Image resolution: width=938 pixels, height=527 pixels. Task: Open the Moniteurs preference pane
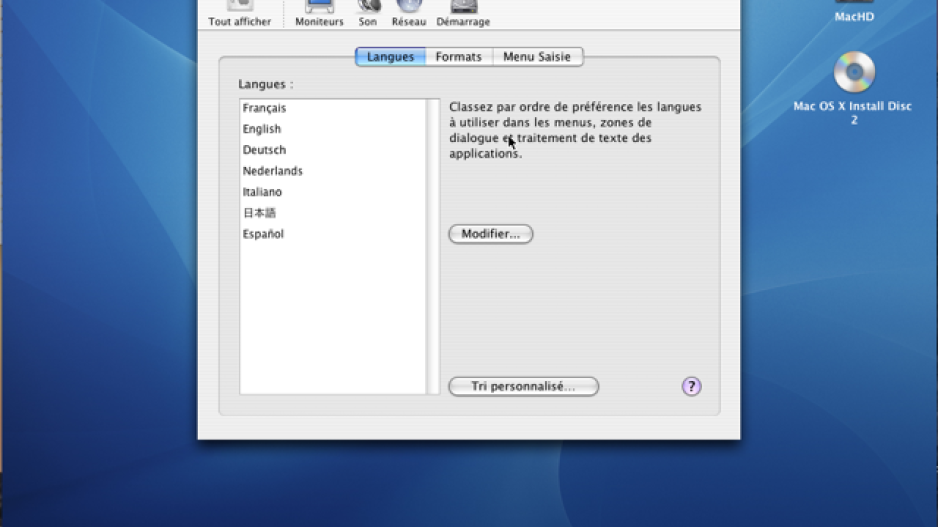point(319,13)
